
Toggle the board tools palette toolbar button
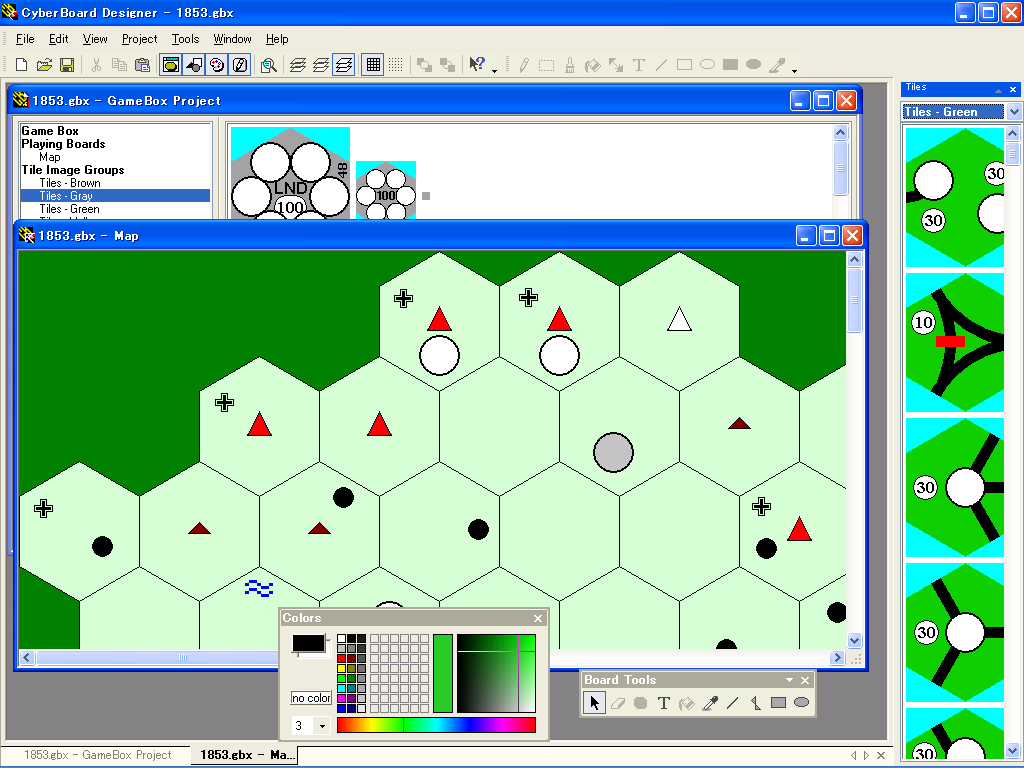(x=240, y=65)
